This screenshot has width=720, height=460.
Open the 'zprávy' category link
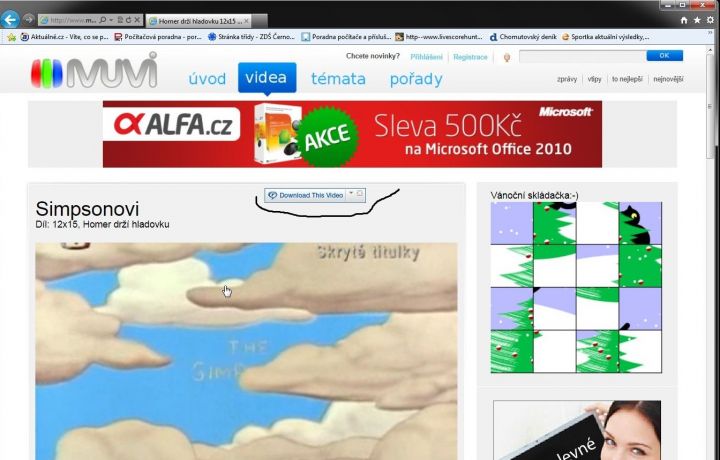(567, 79)
